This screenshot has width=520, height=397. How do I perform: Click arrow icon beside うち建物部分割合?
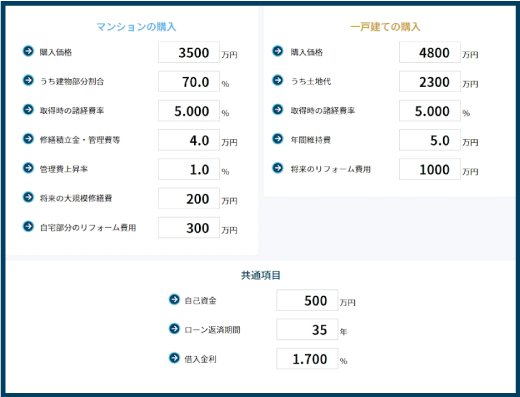tap(28, 80)
